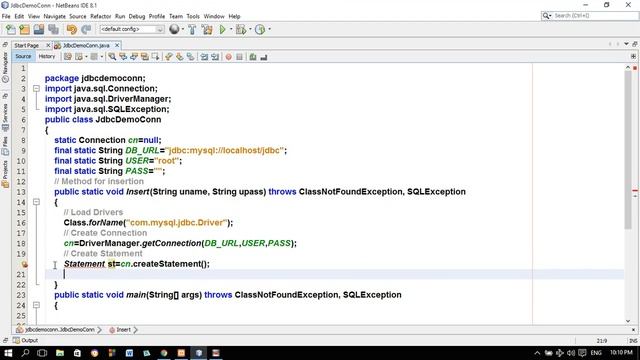Open the Source menu
This screenshot has width=640, height=360.
coord(78,16)
